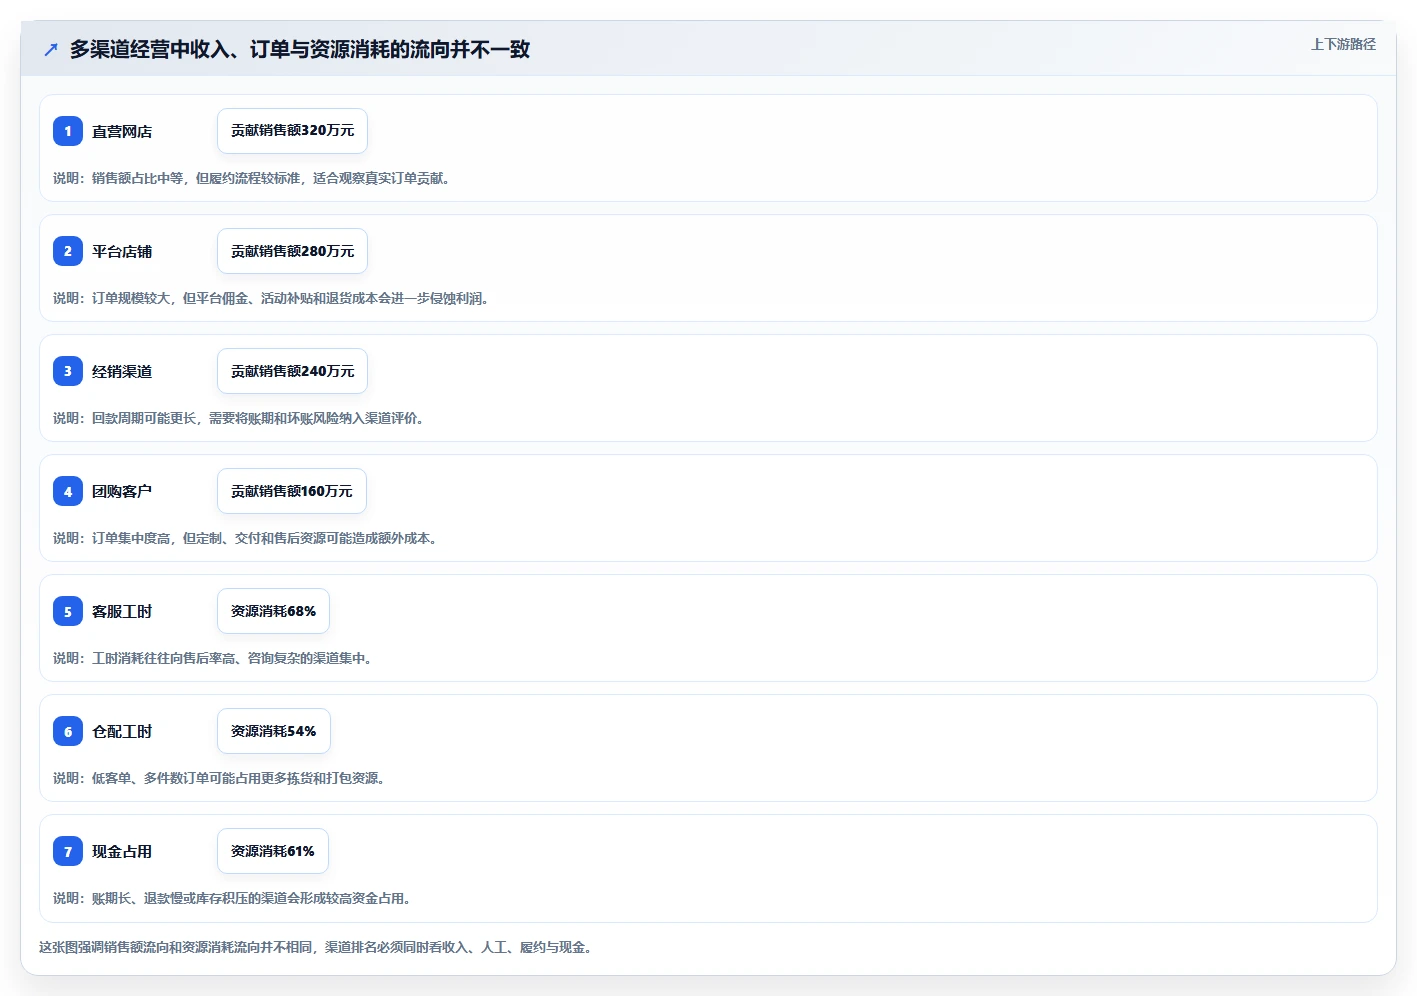Click the 贡献销售额320万元 chip
Image resolution: width=1417 pixels, height=996 pixels.
click(292, 131)
